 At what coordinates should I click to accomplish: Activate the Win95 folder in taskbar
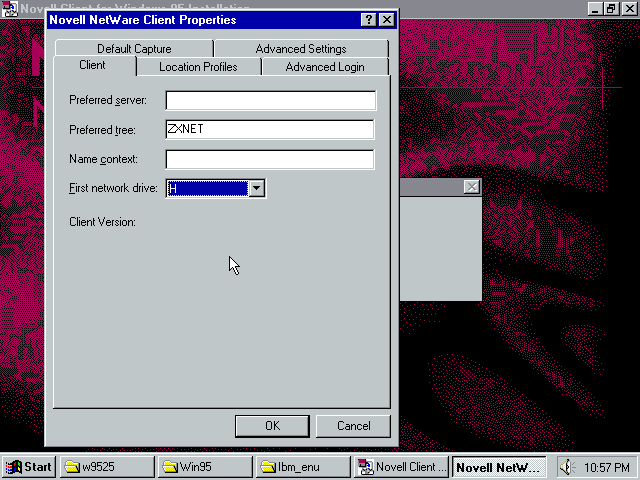pyautogui.click(x=205, y=467)
